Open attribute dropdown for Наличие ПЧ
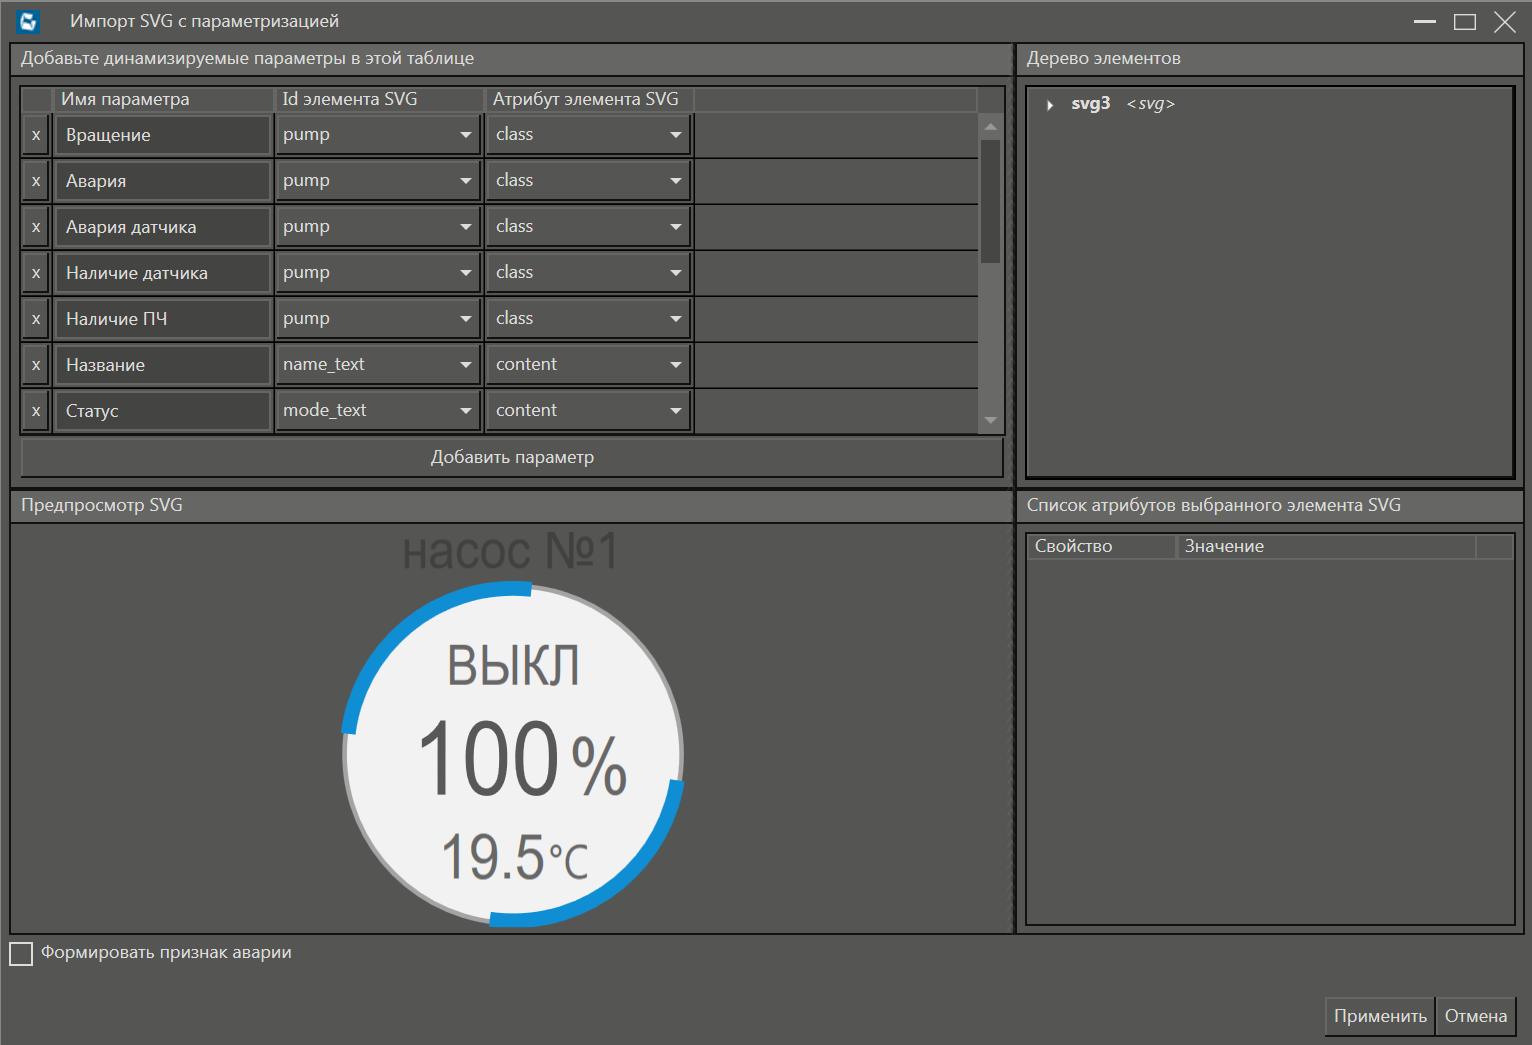Screen dimensions: 1532x1045 pyautogui.click(x=588, y=319)
